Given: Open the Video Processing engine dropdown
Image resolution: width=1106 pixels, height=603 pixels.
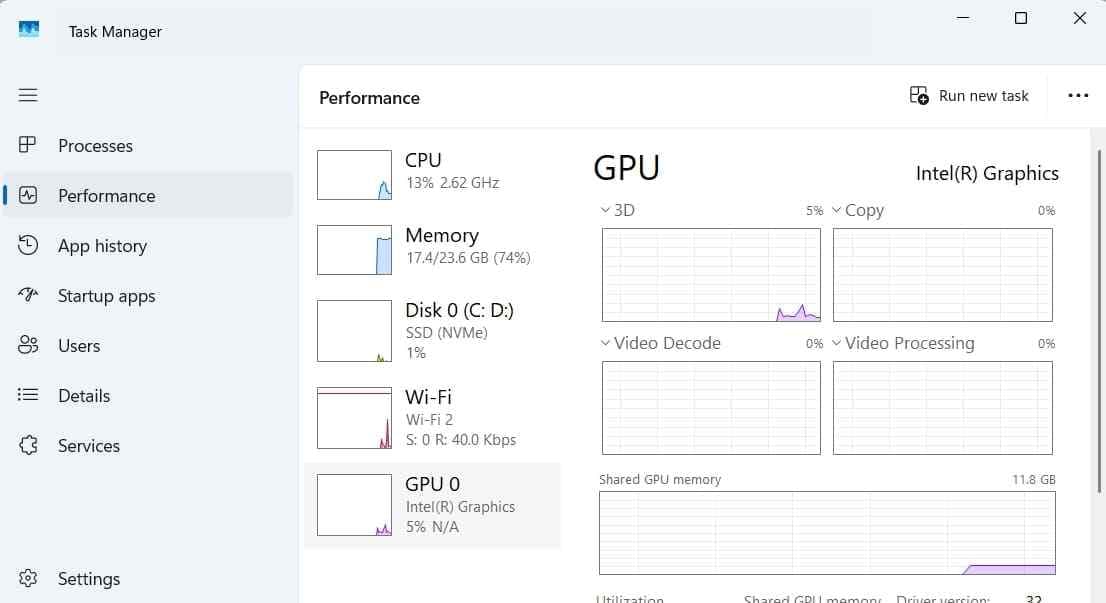Looking at the screenshot, I should coord(837,343).
